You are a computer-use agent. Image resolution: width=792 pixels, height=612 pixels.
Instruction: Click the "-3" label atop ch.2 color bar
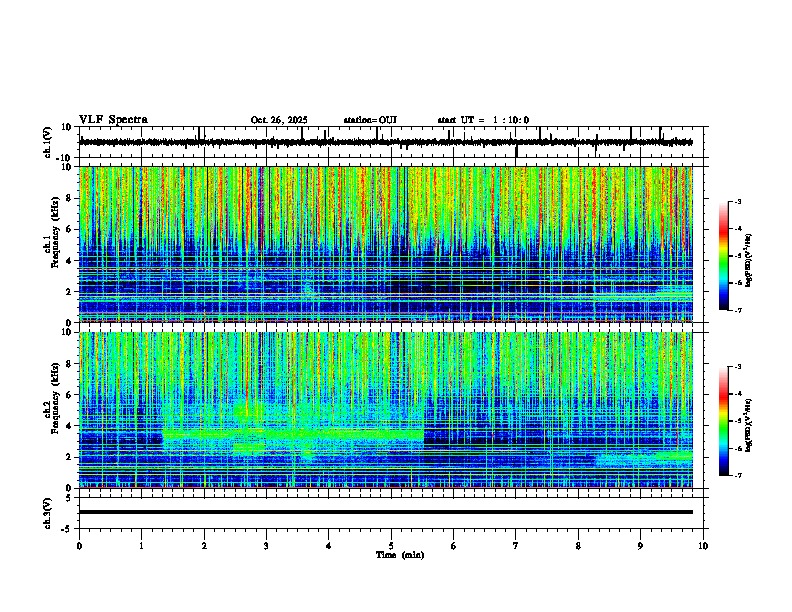pos(738,367)
